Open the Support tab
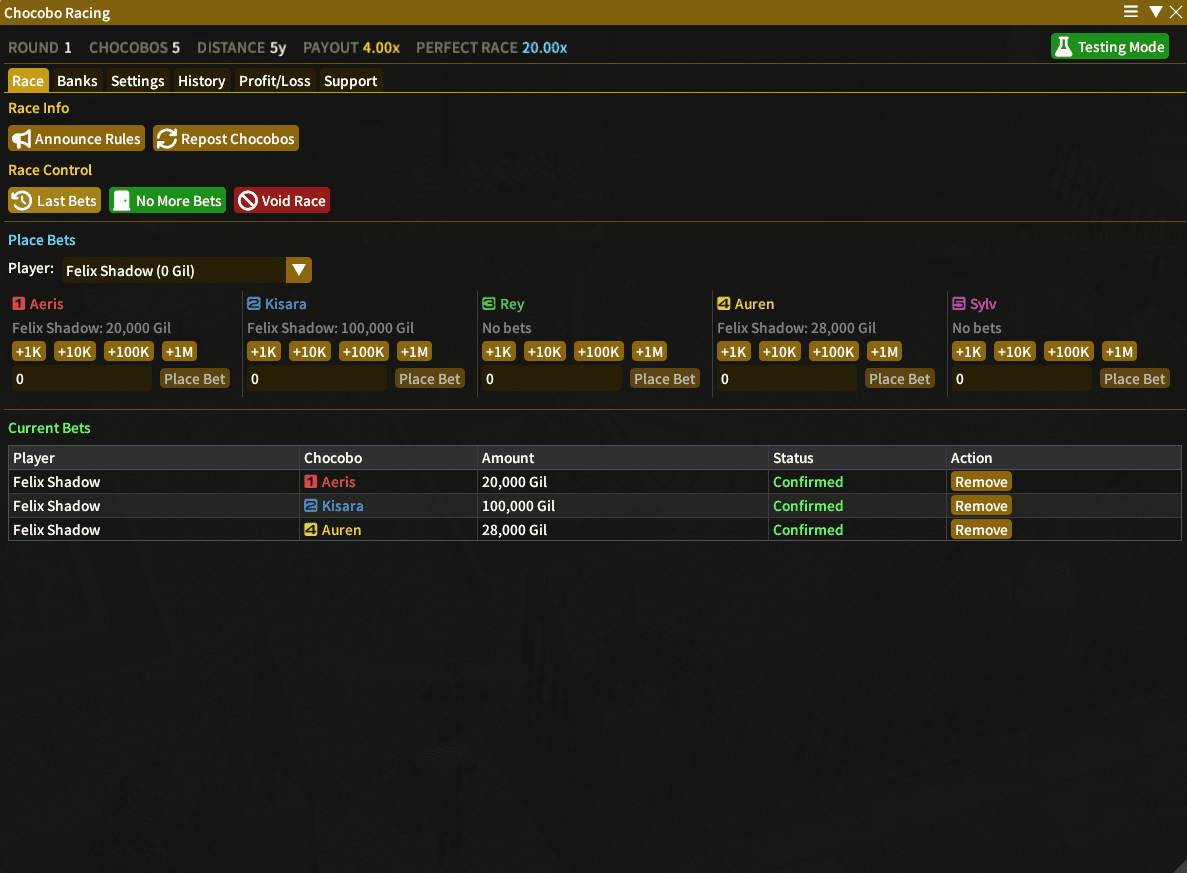Viewport: 1187px width, 873px height. [x=350, y=81]
